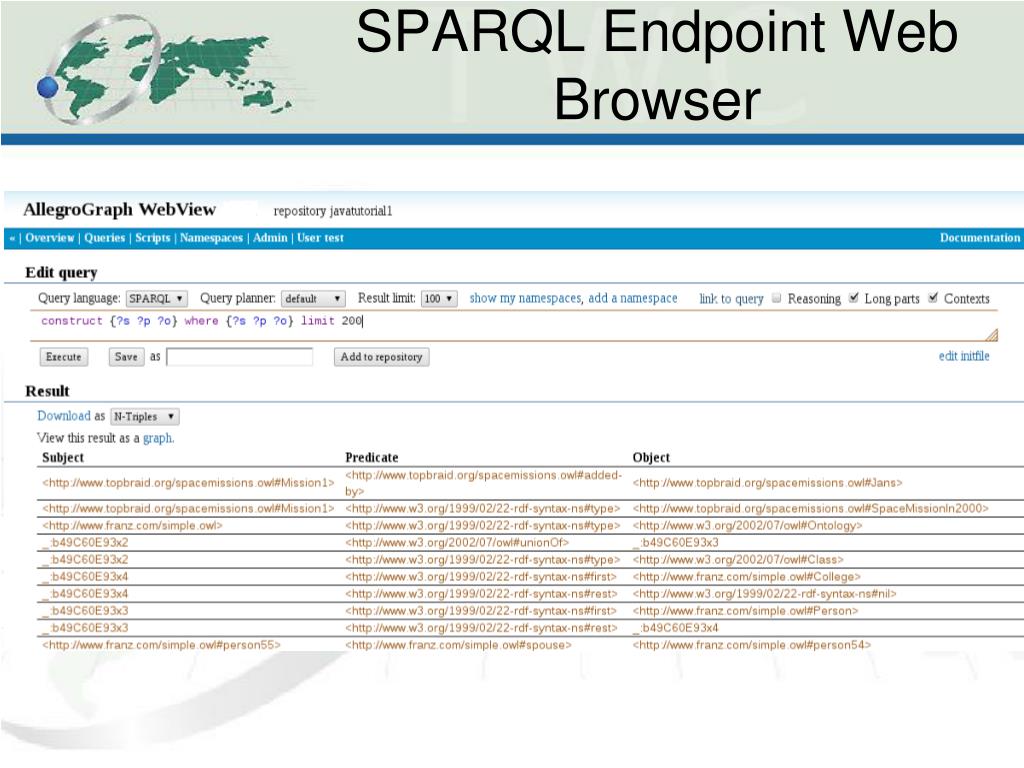This screenshot has height=768, width=1024.
Task: Click the spacemissions.owl#added-by predicate
Action: [483, 483]
